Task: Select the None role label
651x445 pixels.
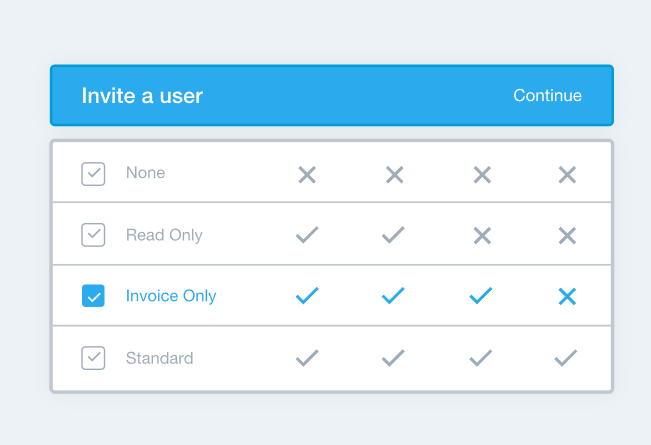Action: click(145, 173)
